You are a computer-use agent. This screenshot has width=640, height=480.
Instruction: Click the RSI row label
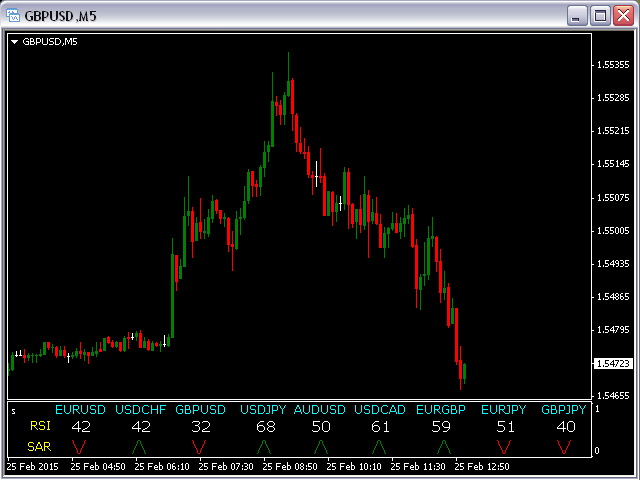coord(40,427)
